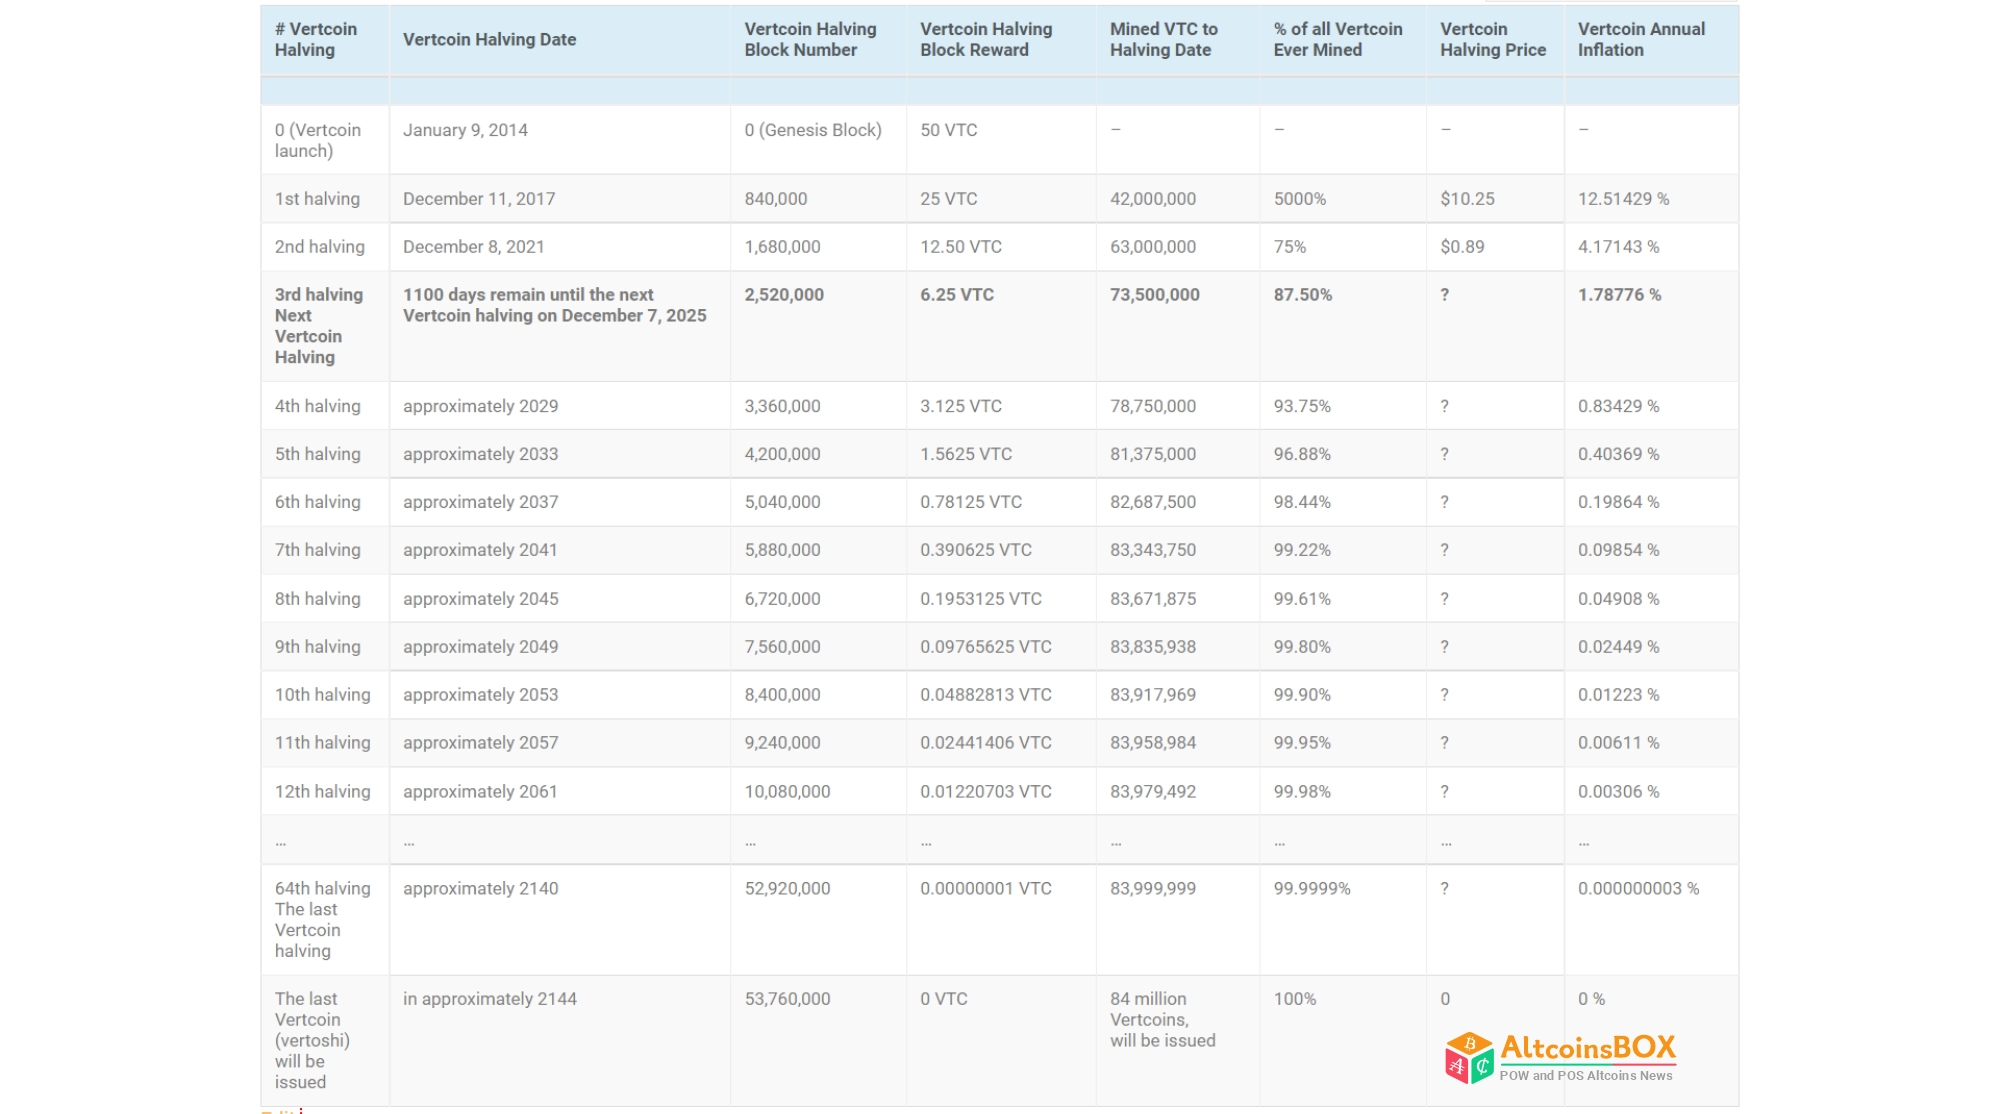Screen dimensions: 2000x1114
Task: Click the '1st halving' row label
Action: (317, 199)
